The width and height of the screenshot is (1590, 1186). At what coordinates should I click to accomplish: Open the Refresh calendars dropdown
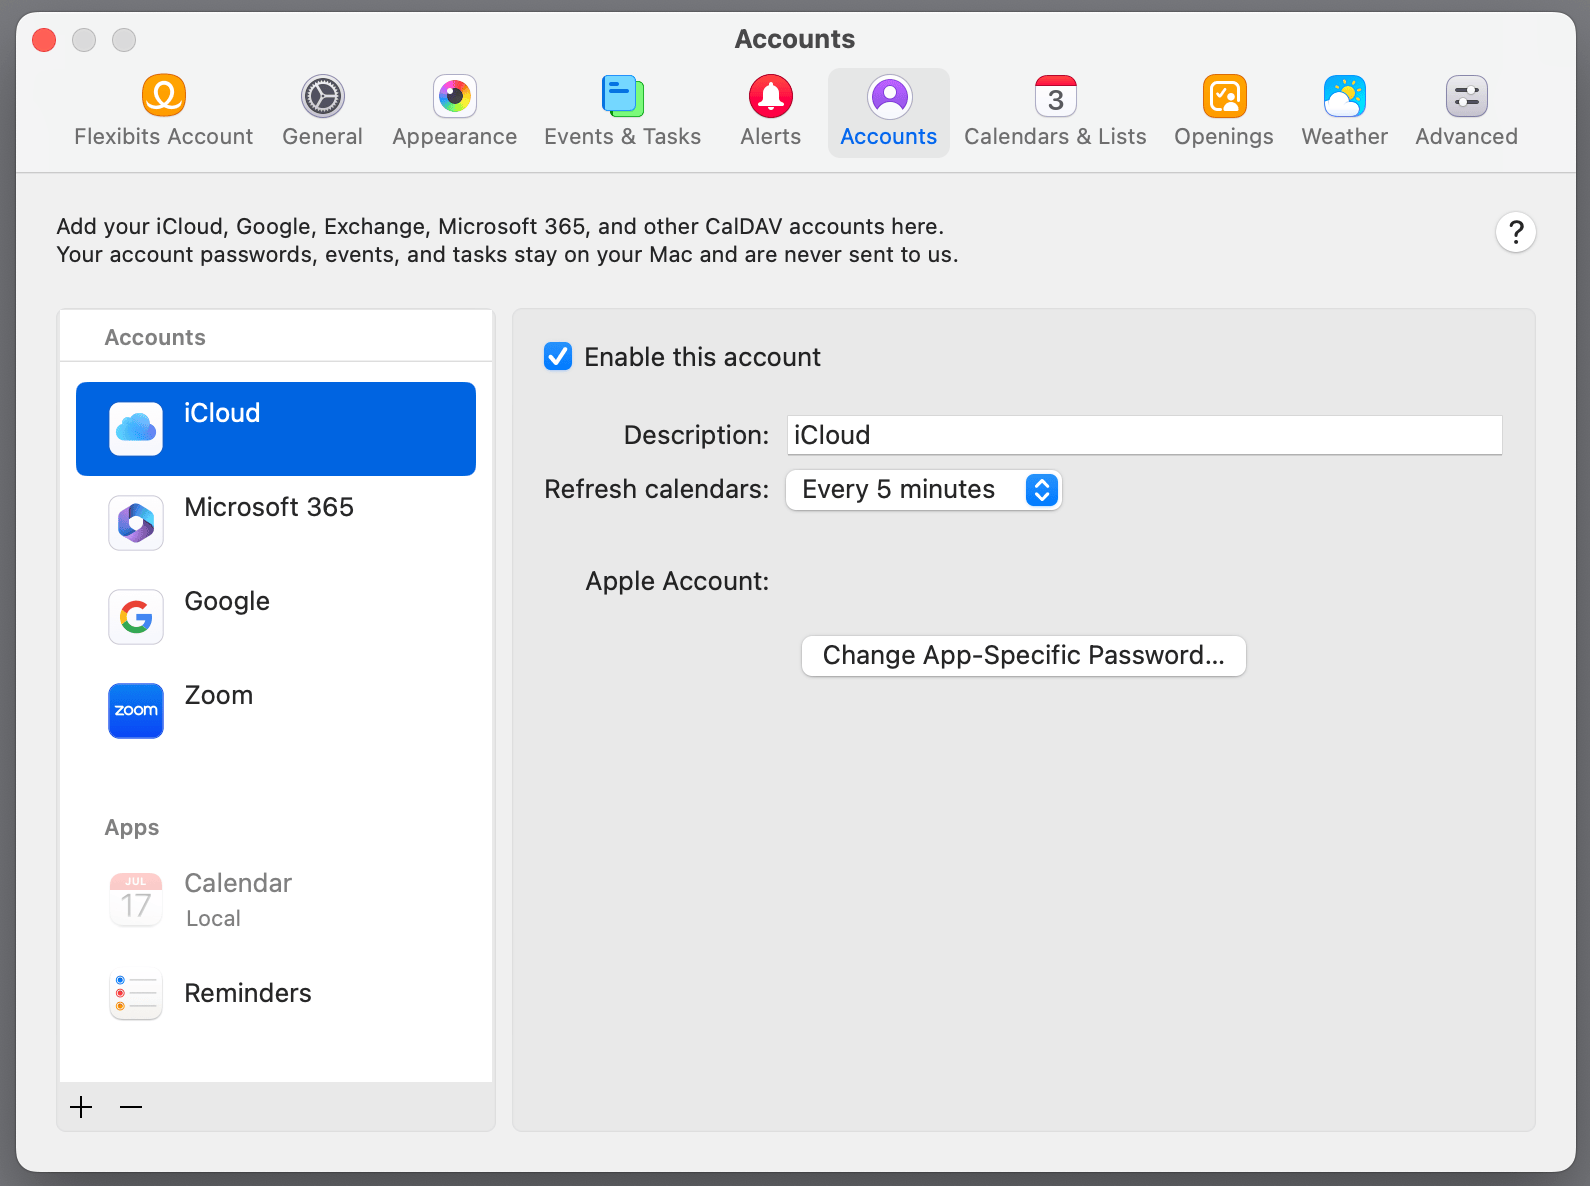pos(923,490)
